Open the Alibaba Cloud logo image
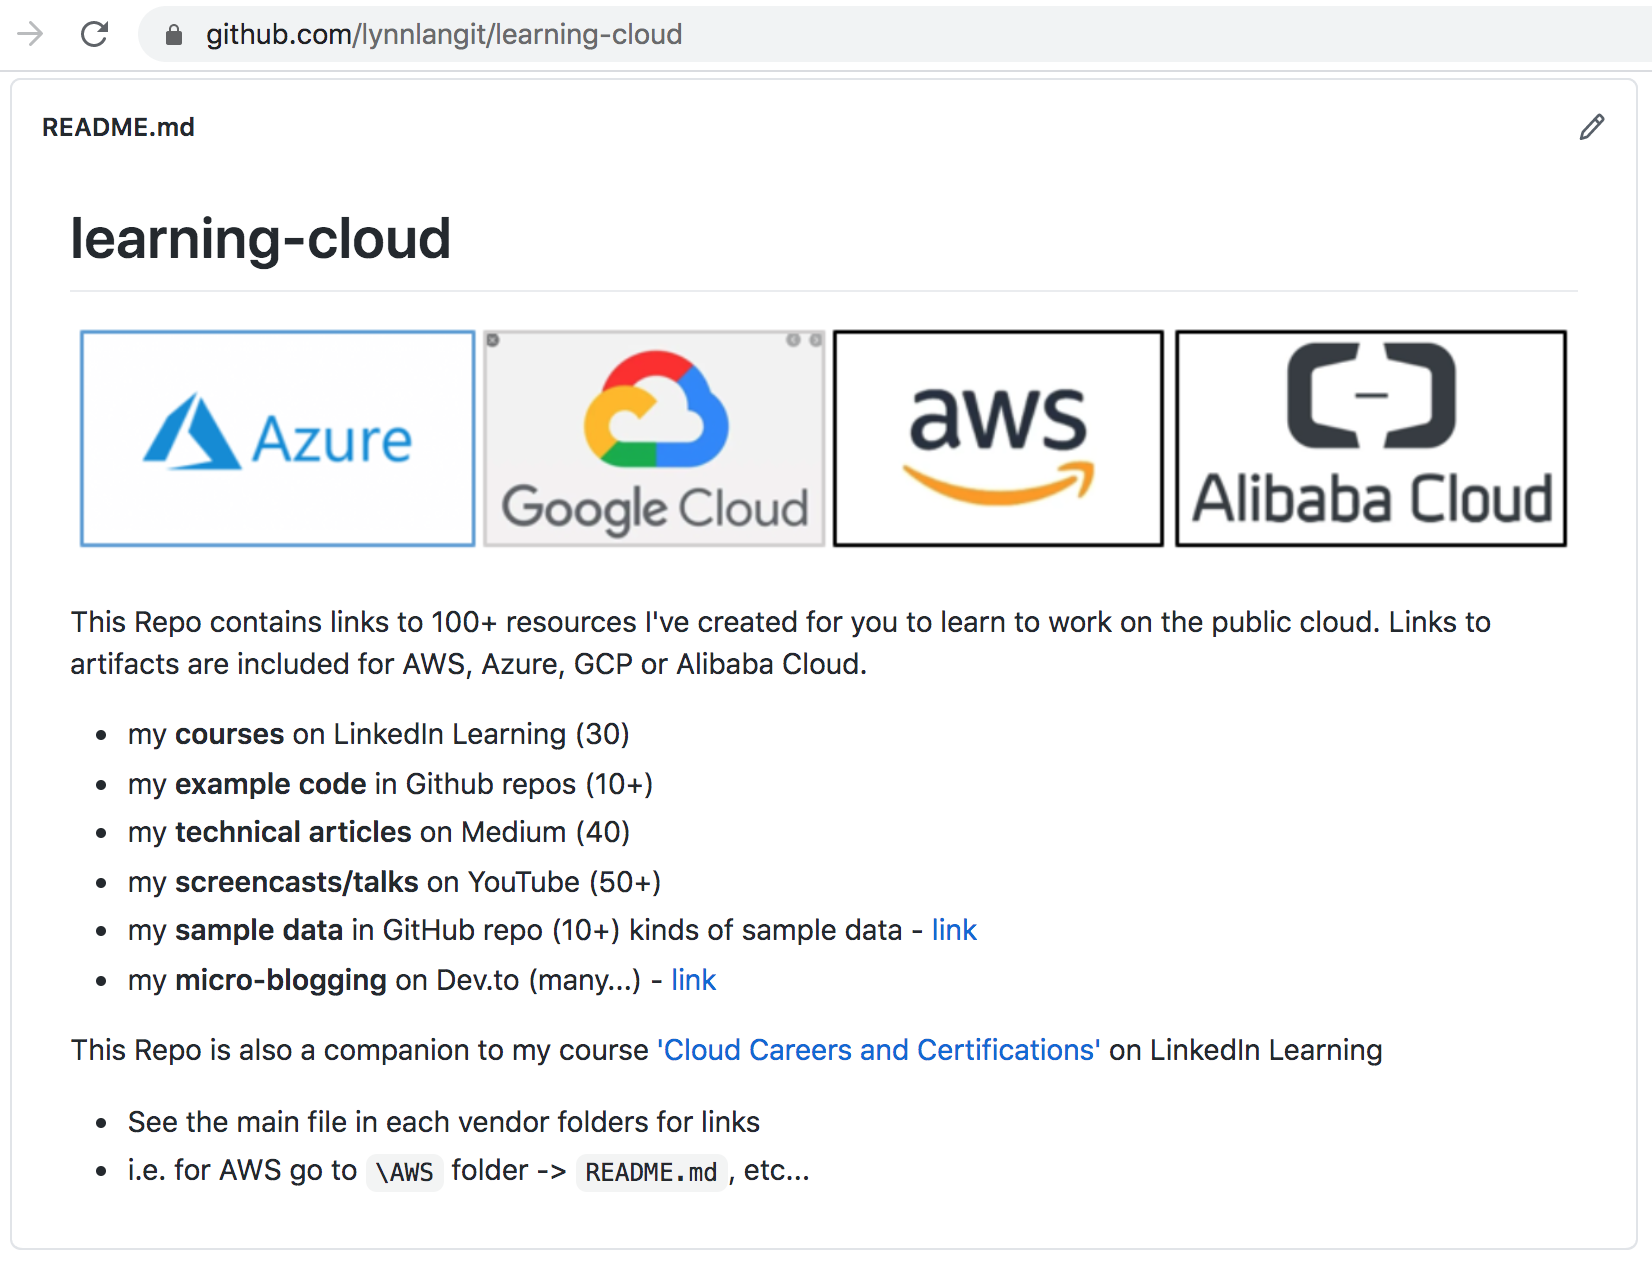1652x1268 pixels. 1371,439
